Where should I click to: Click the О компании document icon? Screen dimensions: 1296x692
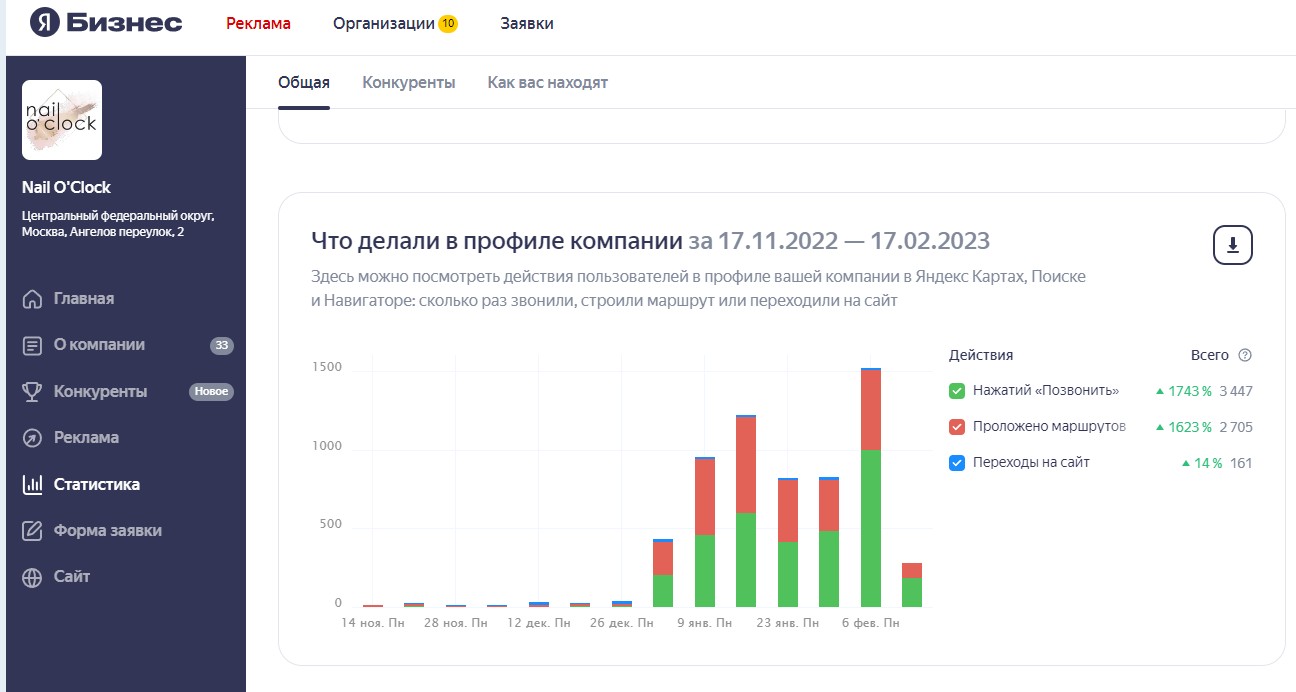point(33,345)
